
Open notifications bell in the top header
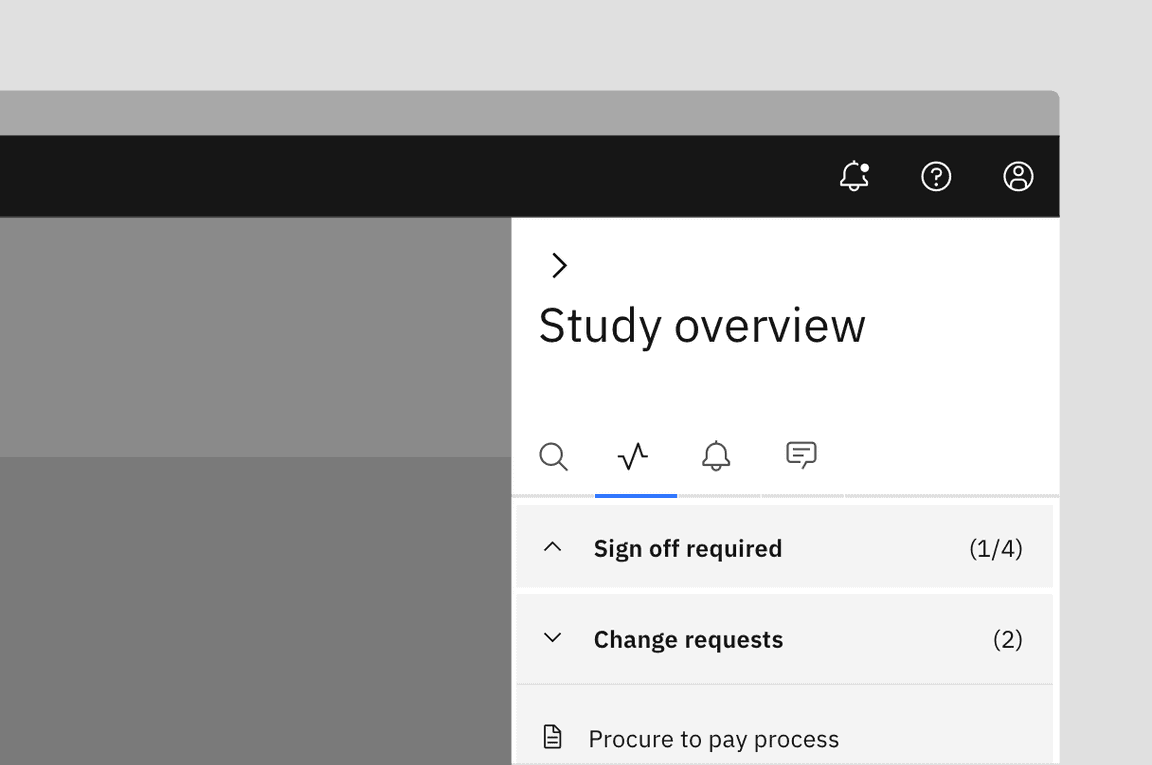coord(853,177)
